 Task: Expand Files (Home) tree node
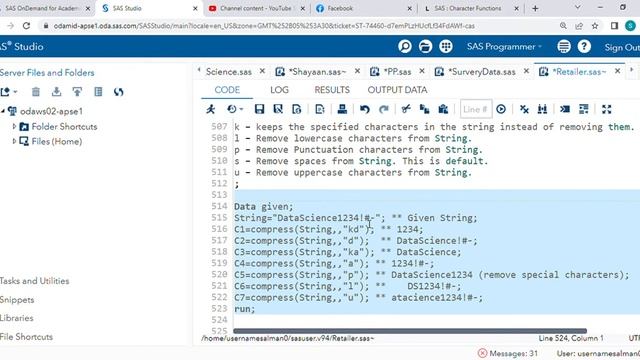click(x=14, y=141)
